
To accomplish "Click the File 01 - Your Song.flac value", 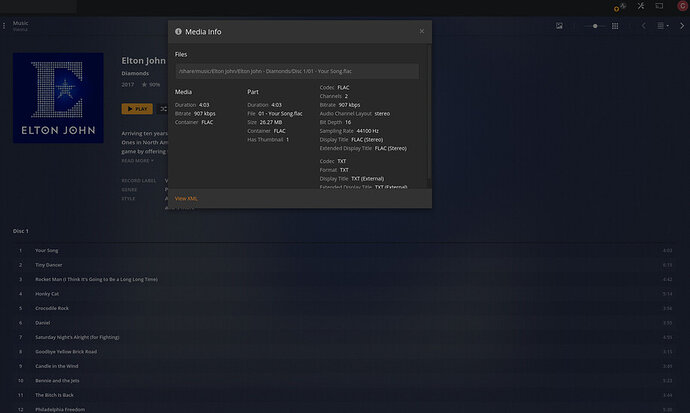I will tap(280, 113).
